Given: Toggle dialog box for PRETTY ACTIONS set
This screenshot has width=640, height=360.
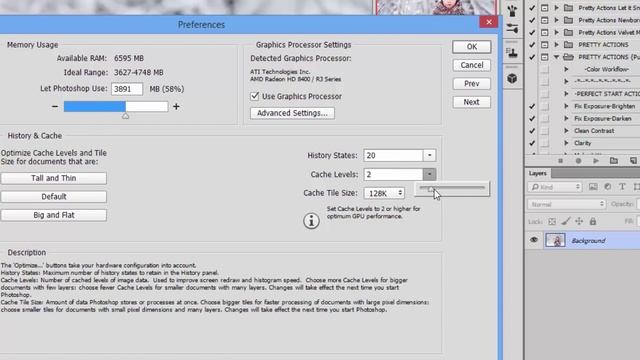Looking at the screenshot, I should point(544,44).
